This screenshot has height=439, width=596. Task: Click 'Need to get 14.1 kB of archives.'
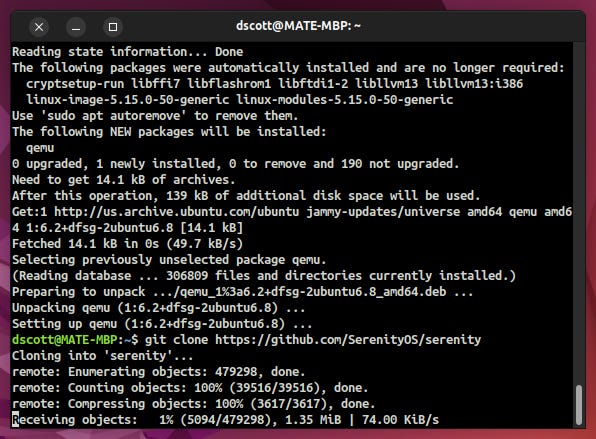124,179
